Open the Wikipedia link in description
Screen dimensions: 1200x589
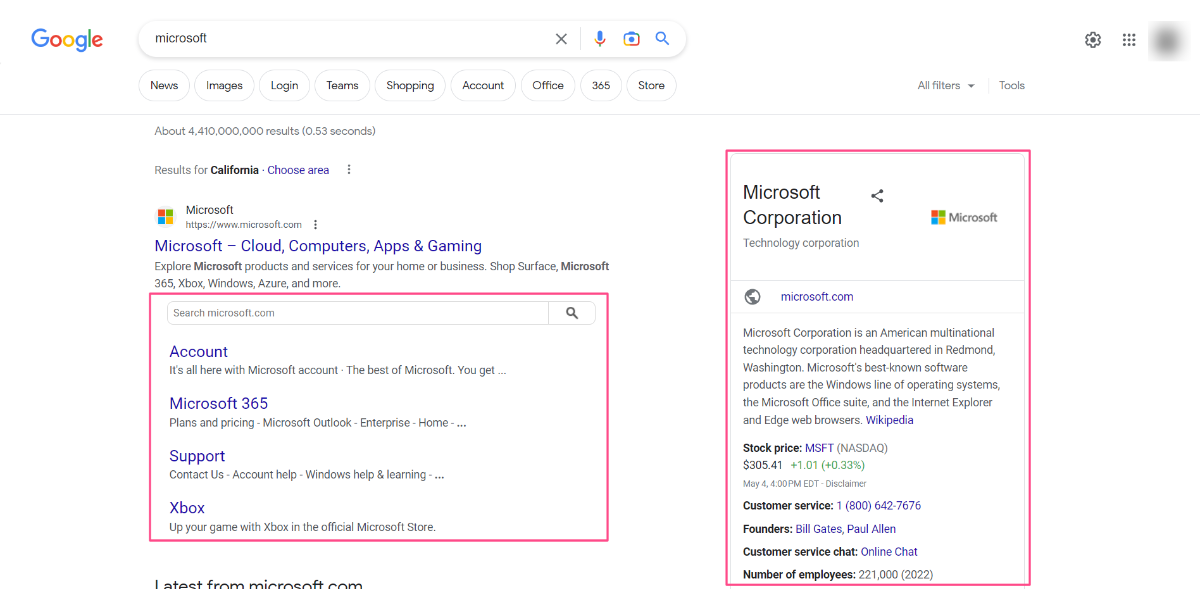pyautogui.click(x=889, y=421)
